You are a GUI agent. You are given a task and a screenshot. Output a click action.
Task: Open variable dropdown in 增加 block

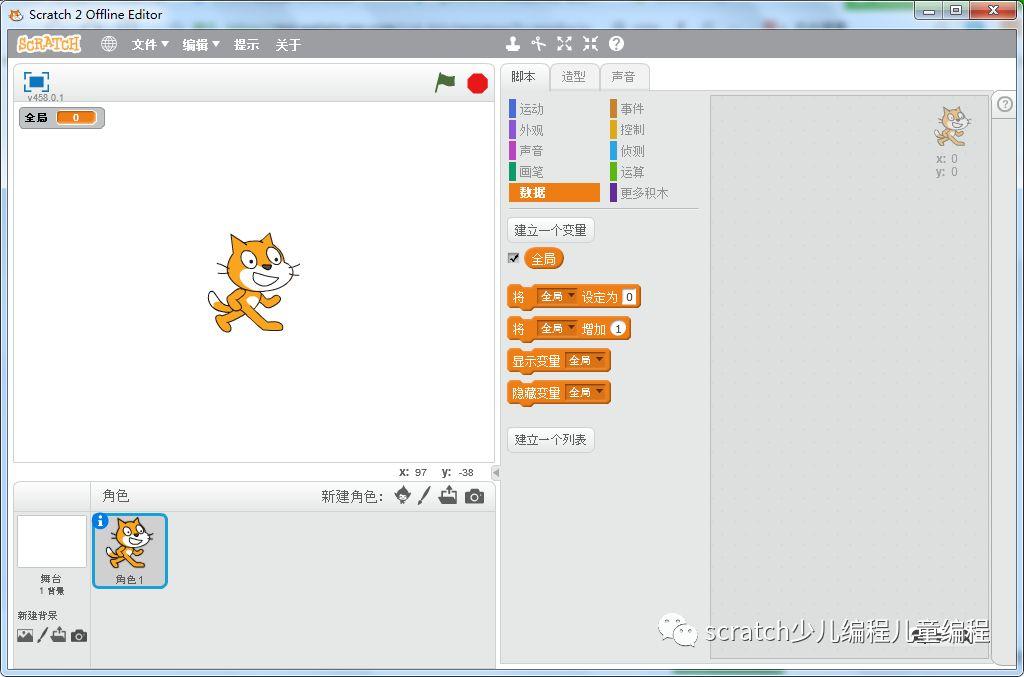[x=557, y=328]
